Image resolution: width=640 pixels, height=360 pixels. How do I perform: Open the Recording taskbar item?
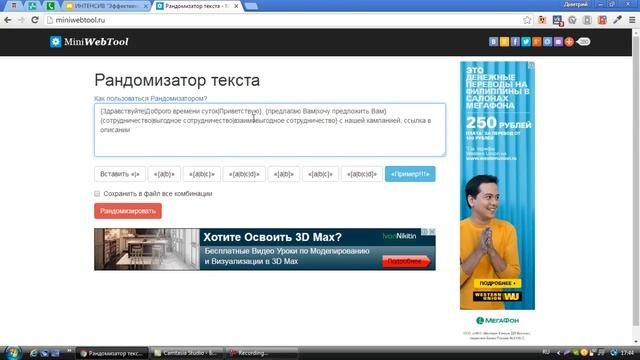[x=262, y=353]
